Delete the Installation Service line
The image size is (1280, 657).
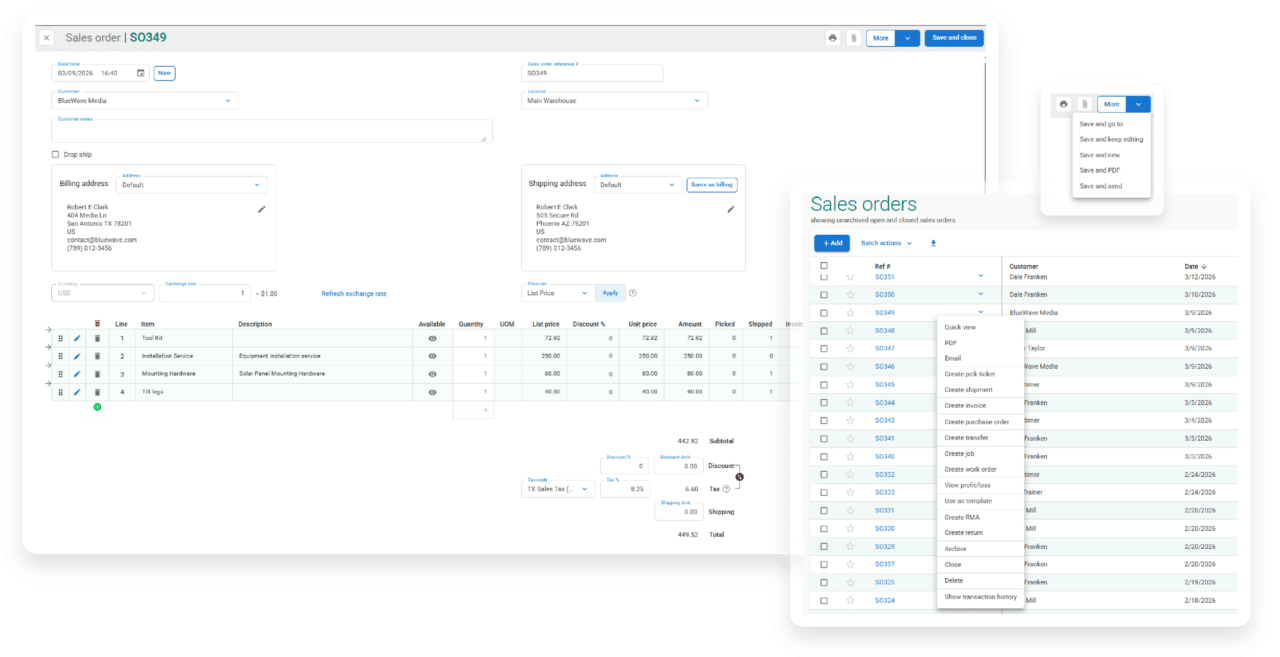(x=97, y=356)
